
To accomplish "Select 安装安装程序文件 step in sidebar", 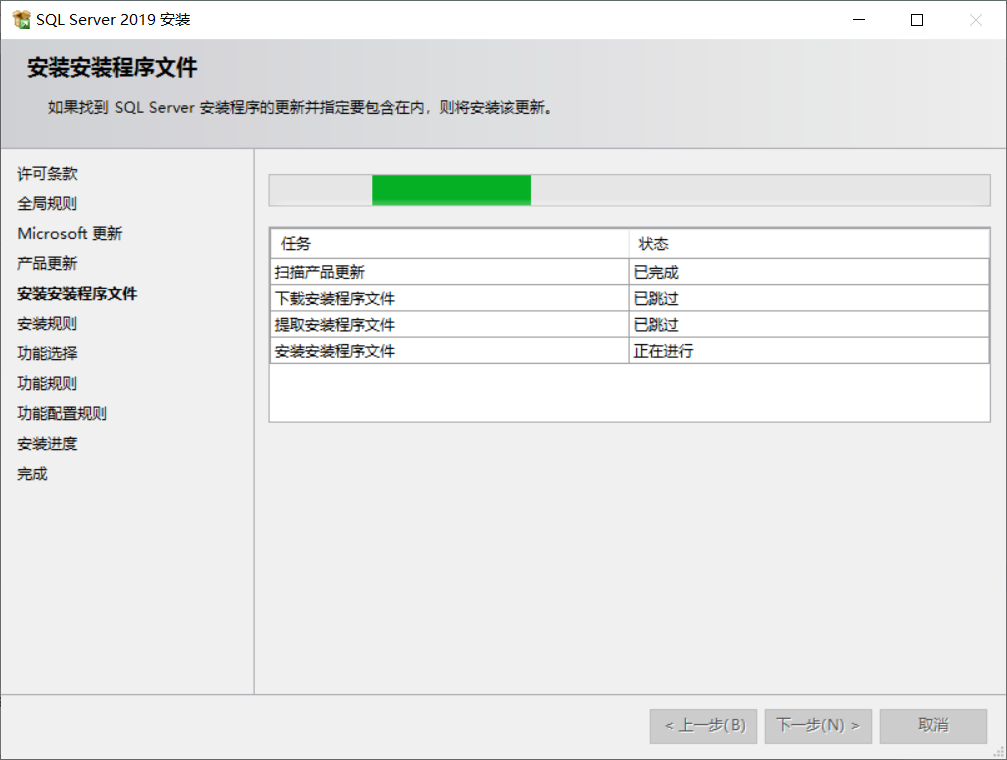I will 77,294.
